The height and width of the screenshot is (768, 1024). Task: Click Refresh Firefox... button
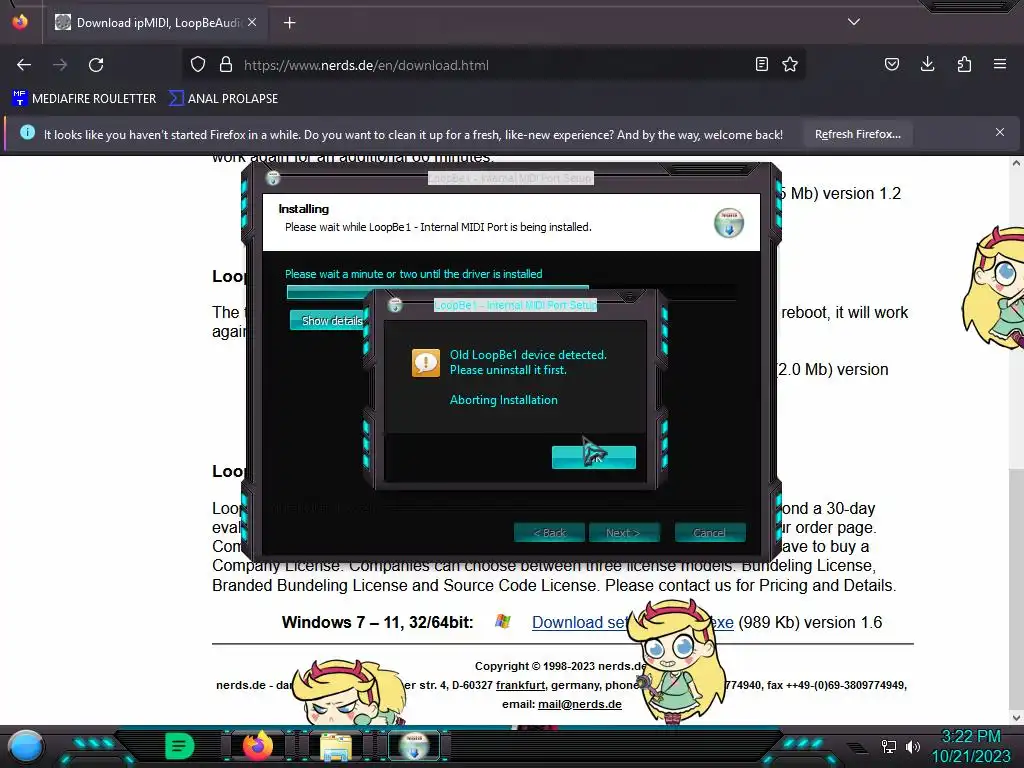[857, 135]
